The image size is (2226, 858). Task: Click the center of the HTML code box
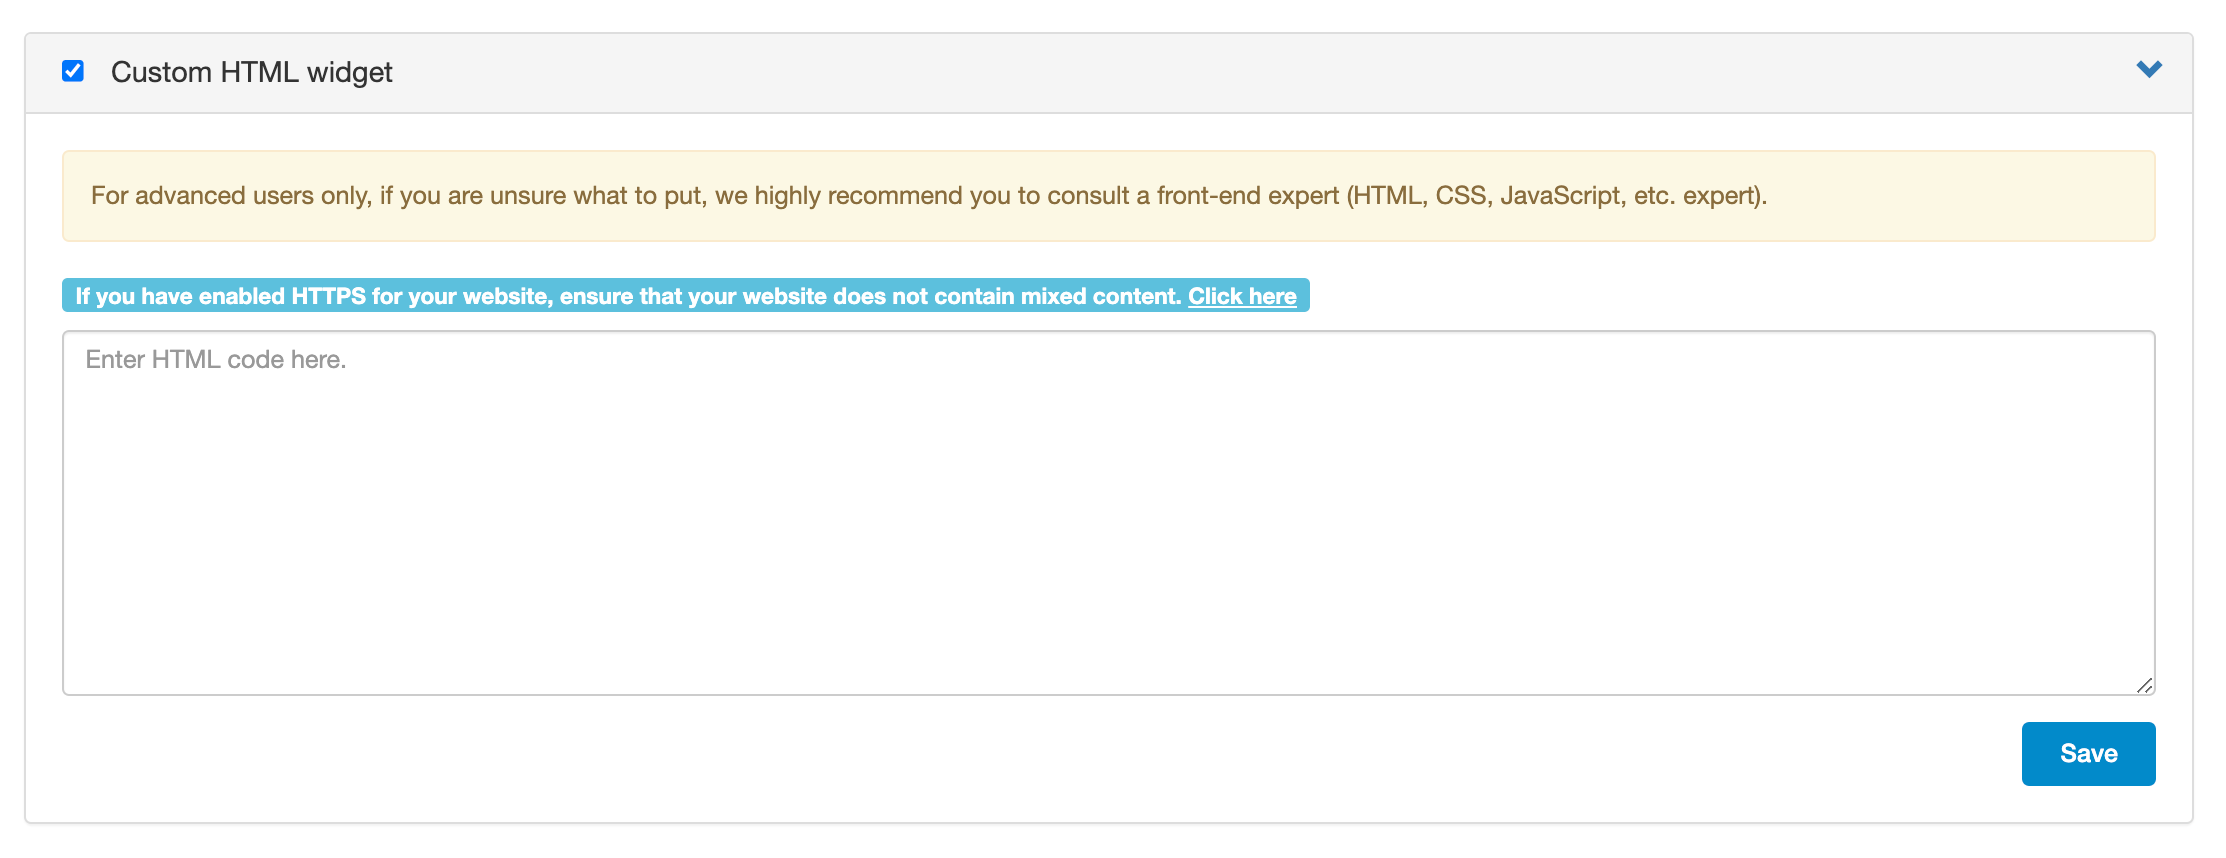pos(1108,512)
